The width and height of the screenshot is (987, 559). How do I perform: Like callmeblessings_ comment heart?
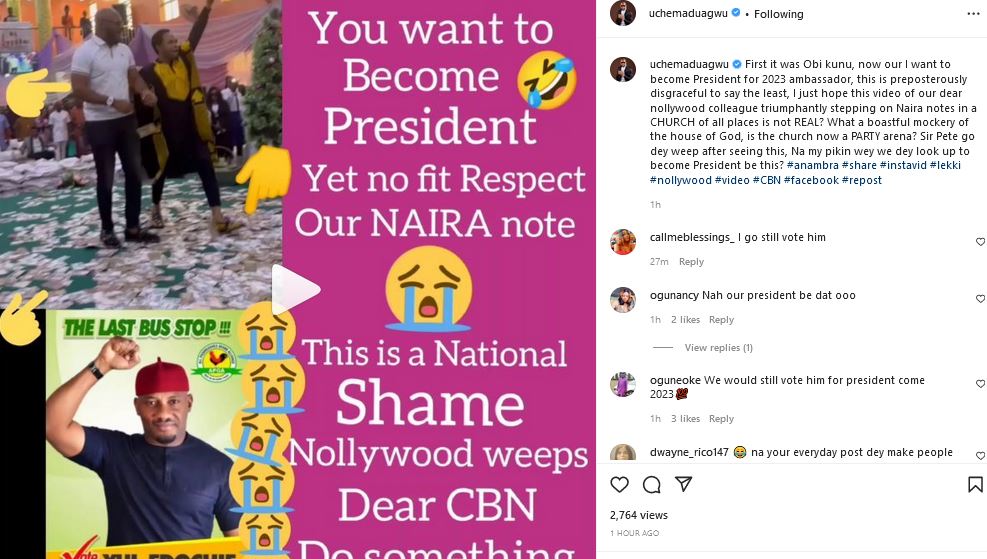click(980, 242)
